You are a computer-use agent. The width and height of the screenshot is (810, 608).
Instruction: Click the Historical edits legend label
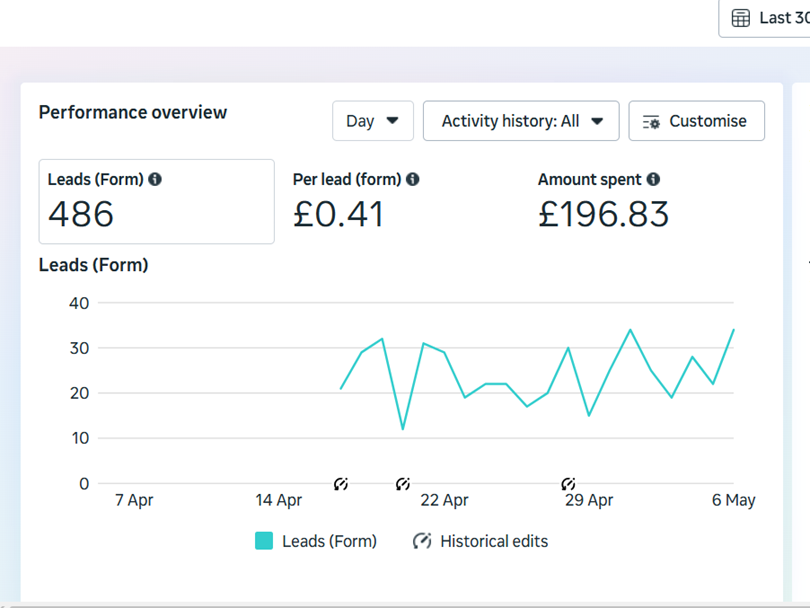point(494,541)
